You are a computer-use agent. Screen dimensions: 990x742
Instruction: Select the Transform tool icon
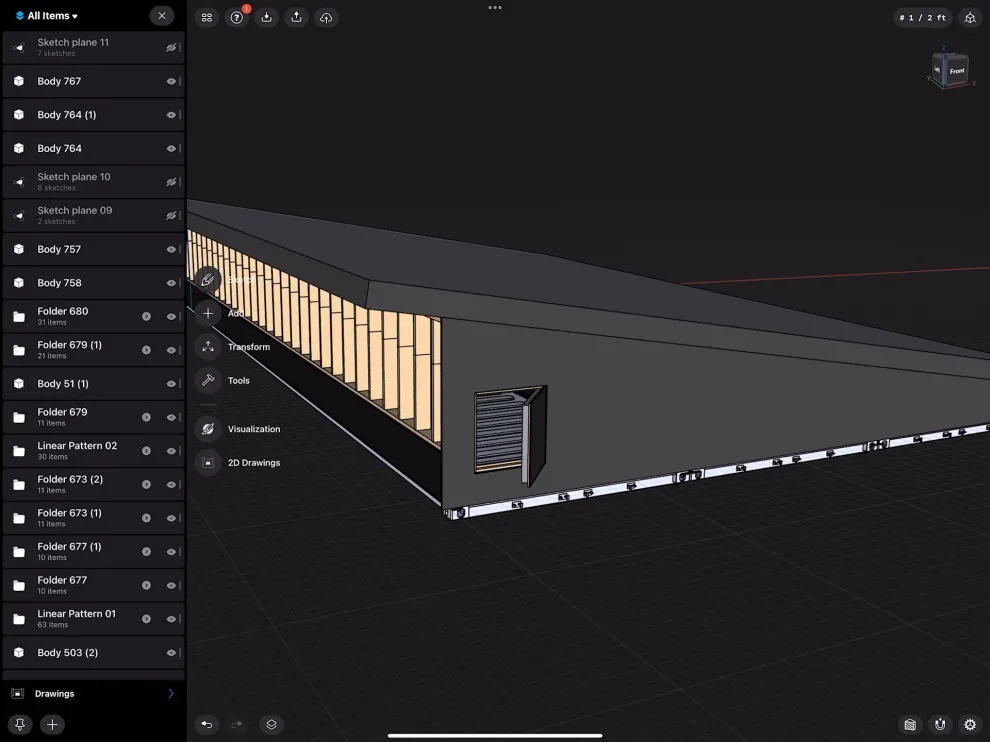pos(208,347)
